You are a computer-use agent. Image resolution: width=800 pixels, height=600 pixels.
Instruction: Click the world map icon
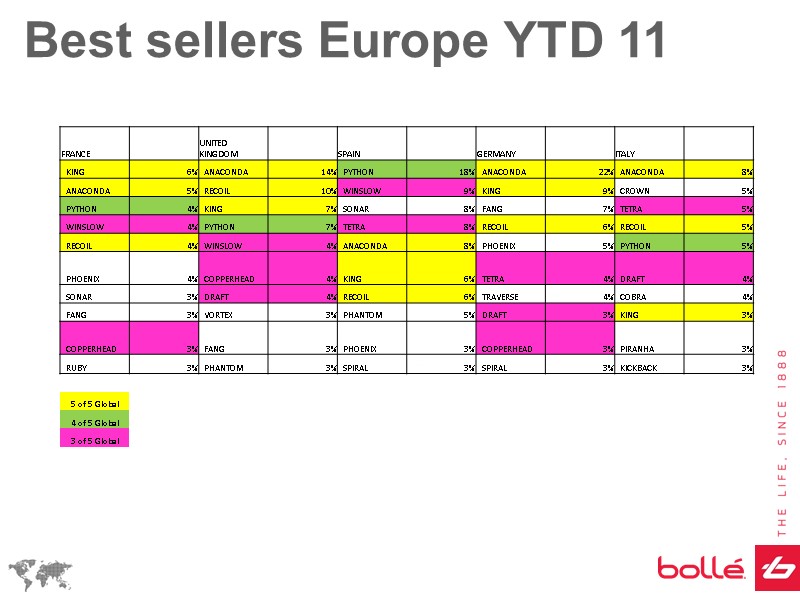(x=40, y=571)
